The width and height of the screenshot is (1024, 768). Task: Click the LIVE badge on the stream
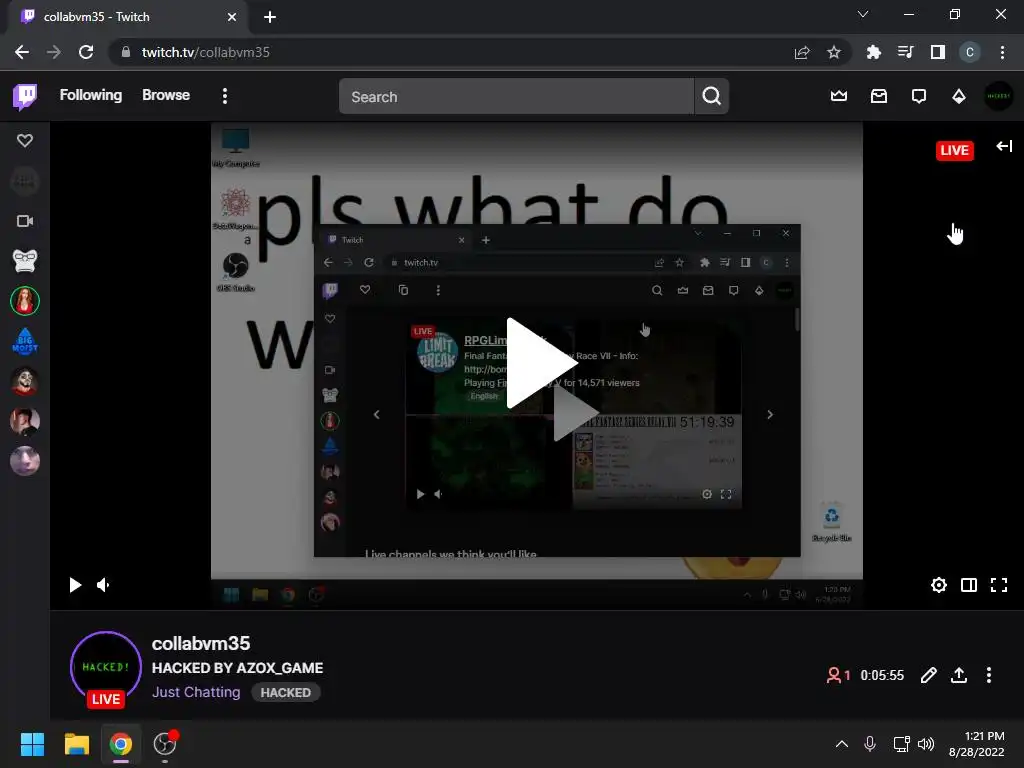point(954,150)
